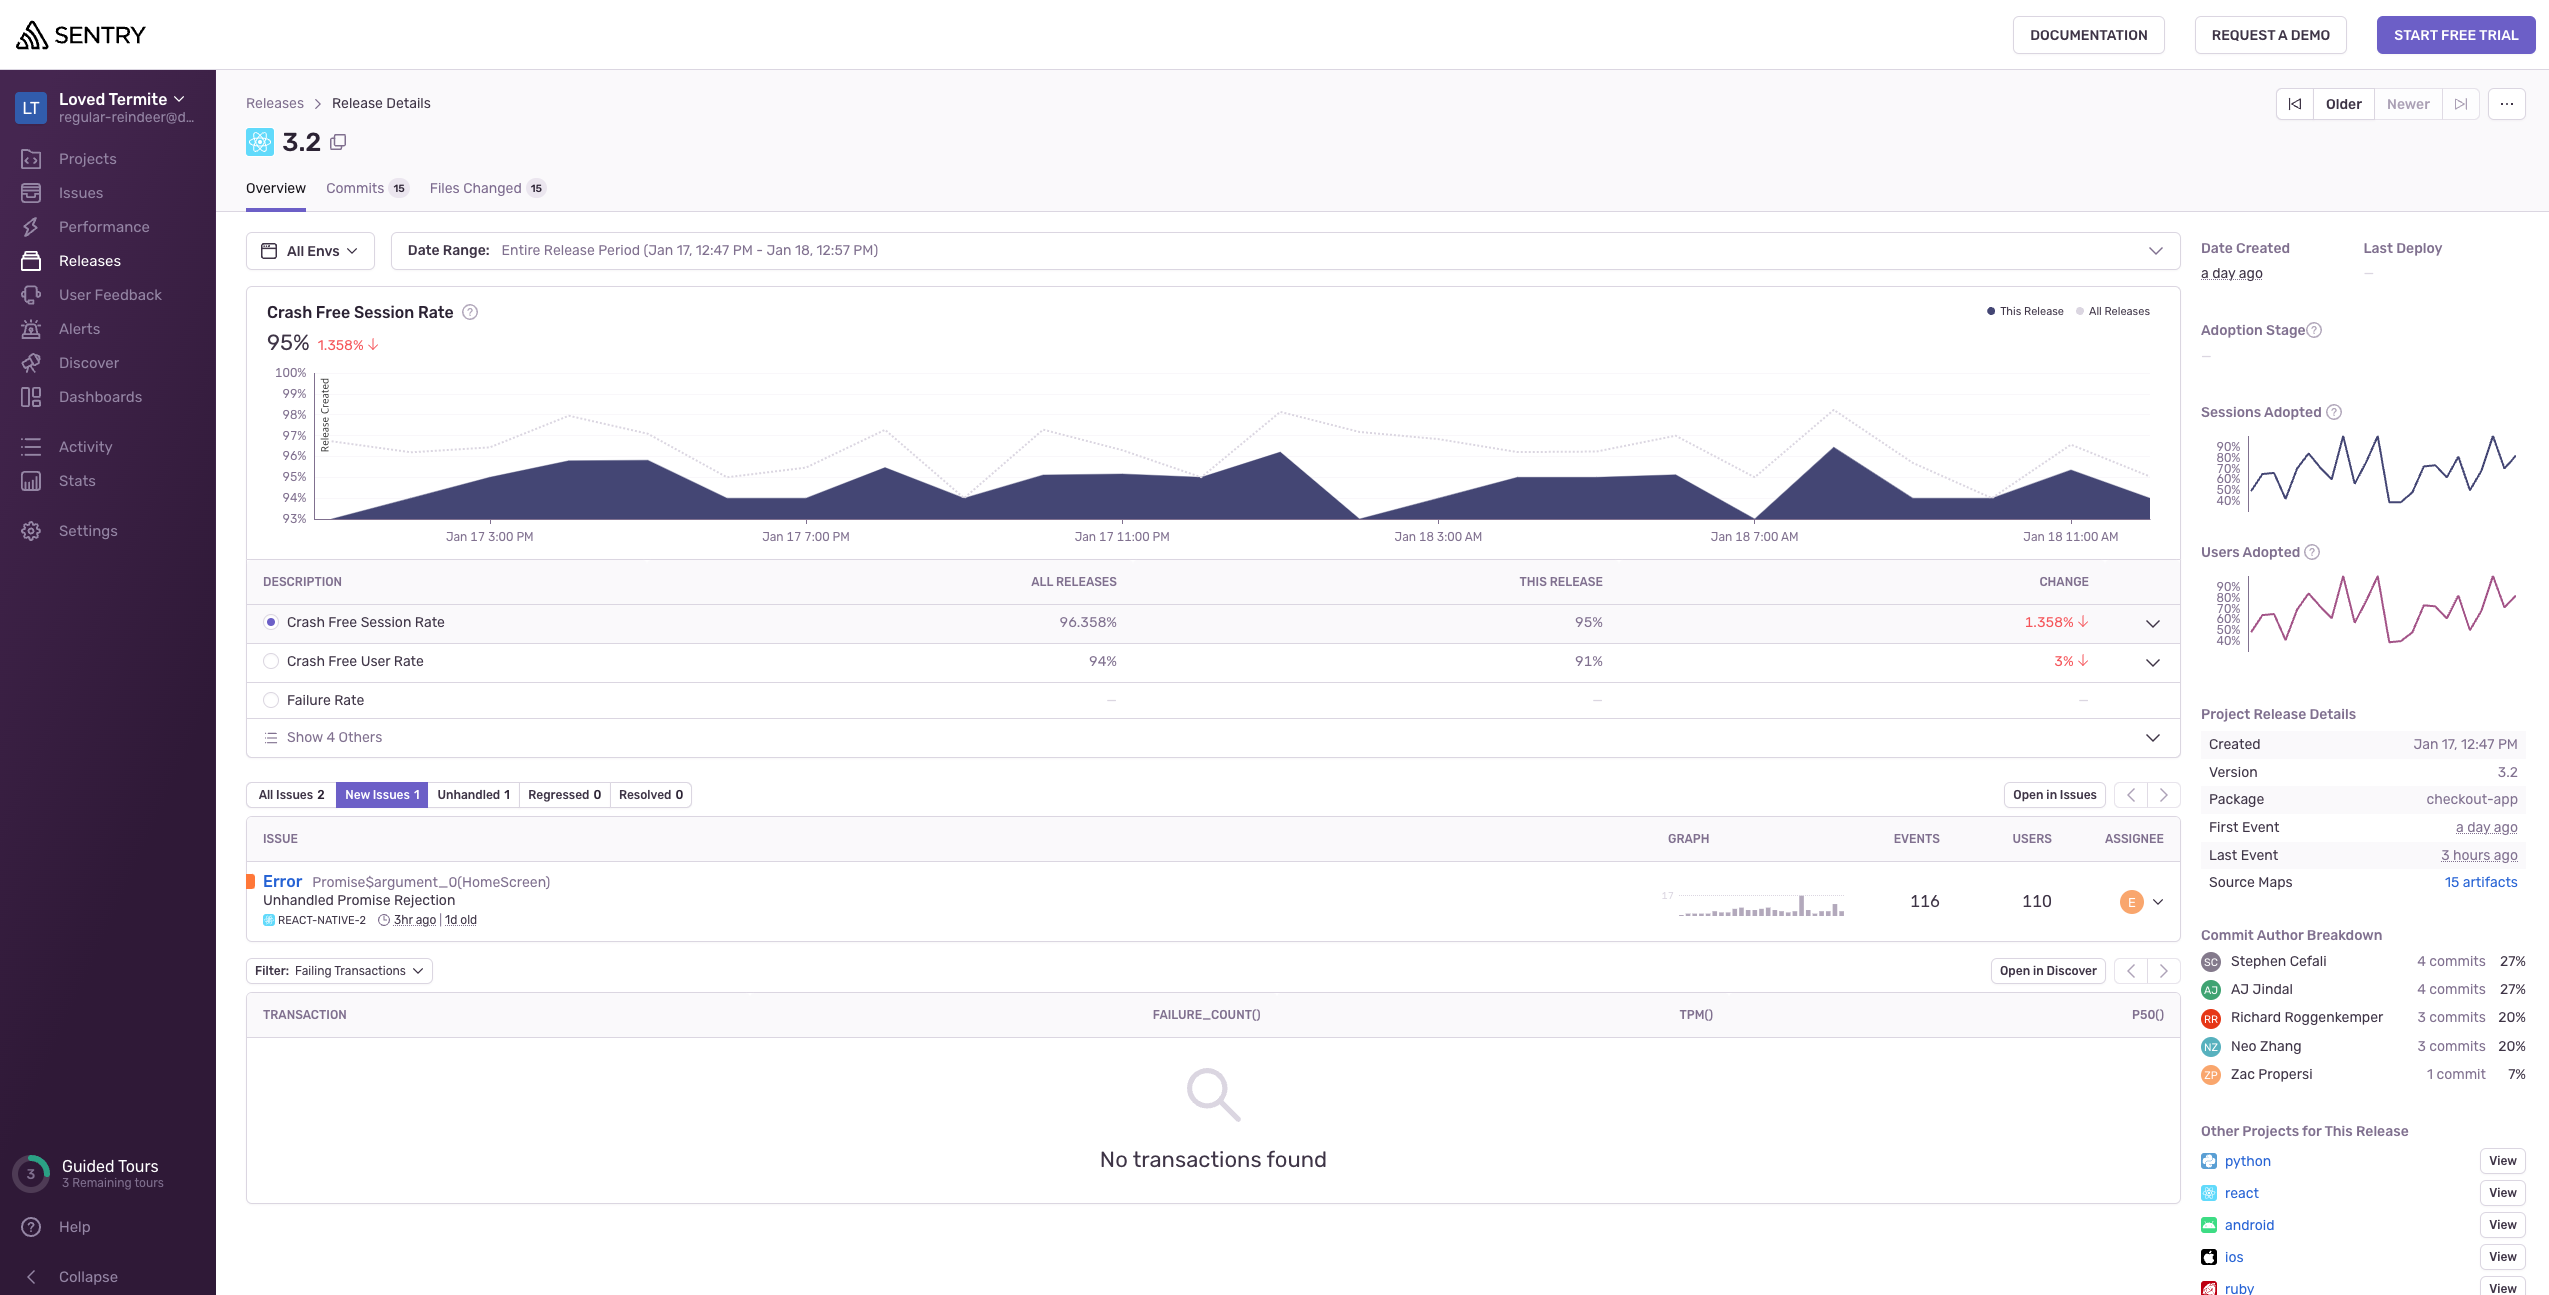Copy release version 3.2 icon

[x=338, y=142]
